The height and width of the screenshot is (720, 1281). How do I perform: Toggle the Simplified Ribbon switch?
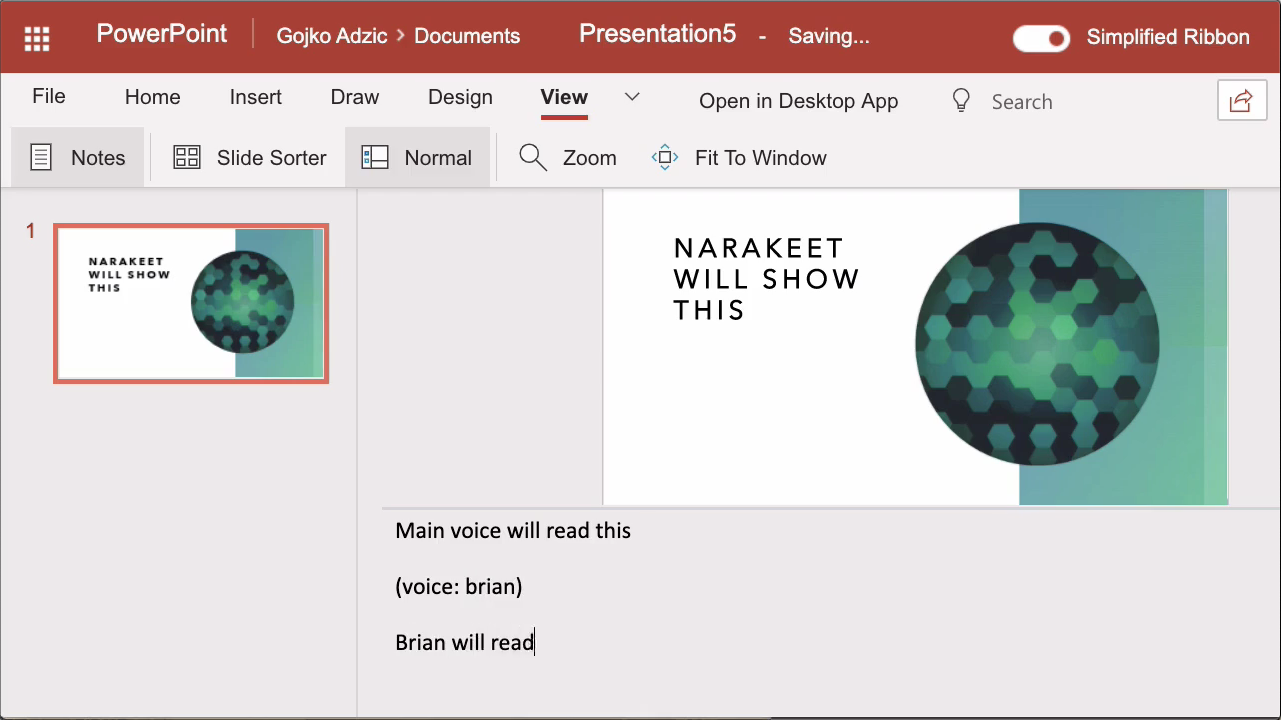coord(1041,38)
